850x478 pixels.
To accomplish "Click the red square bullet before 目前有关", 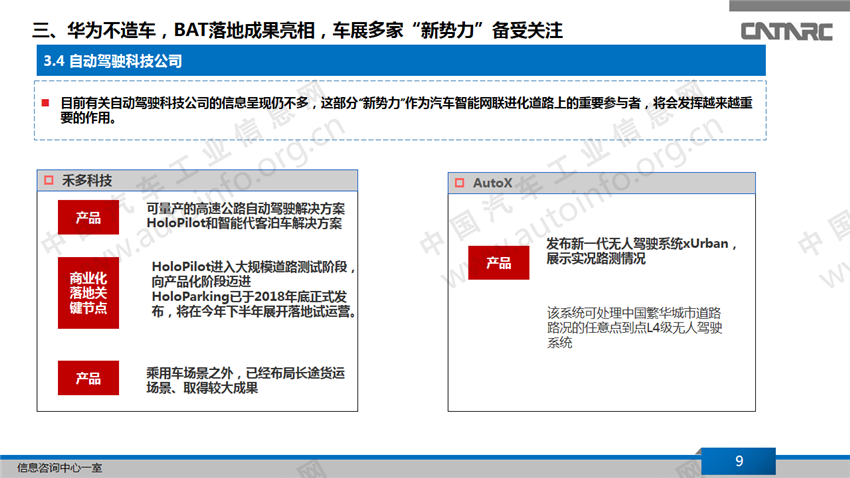I will point(46,102).
